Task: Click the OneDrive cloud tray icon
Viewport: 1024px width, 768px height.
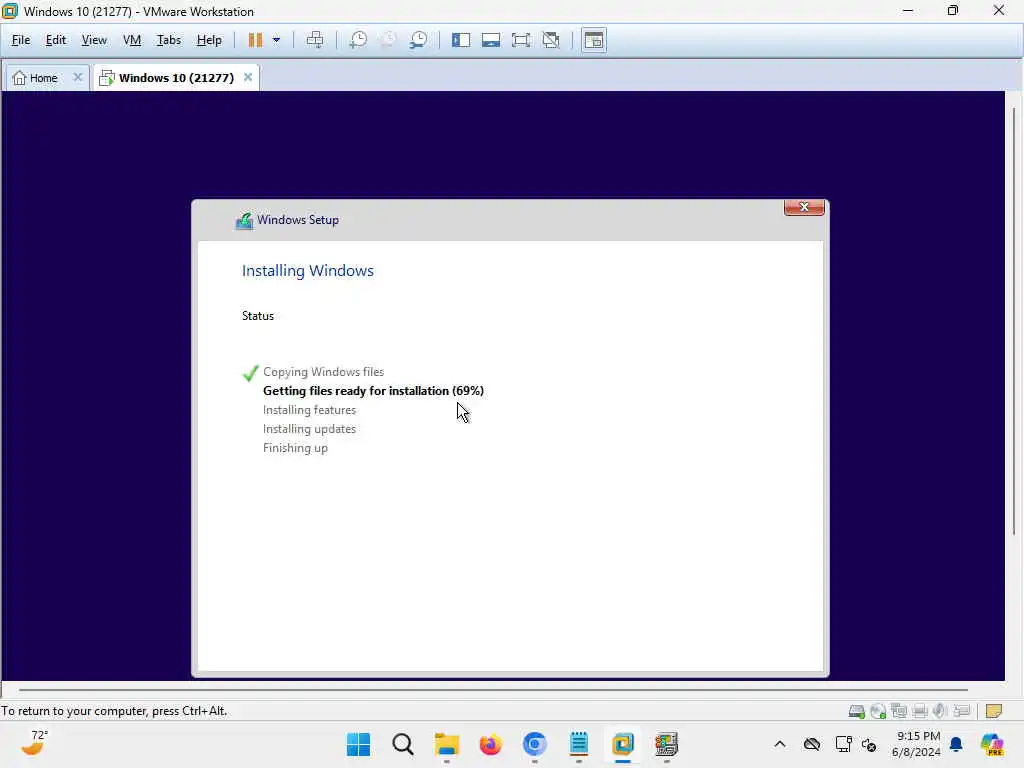Action: [812, 744]
